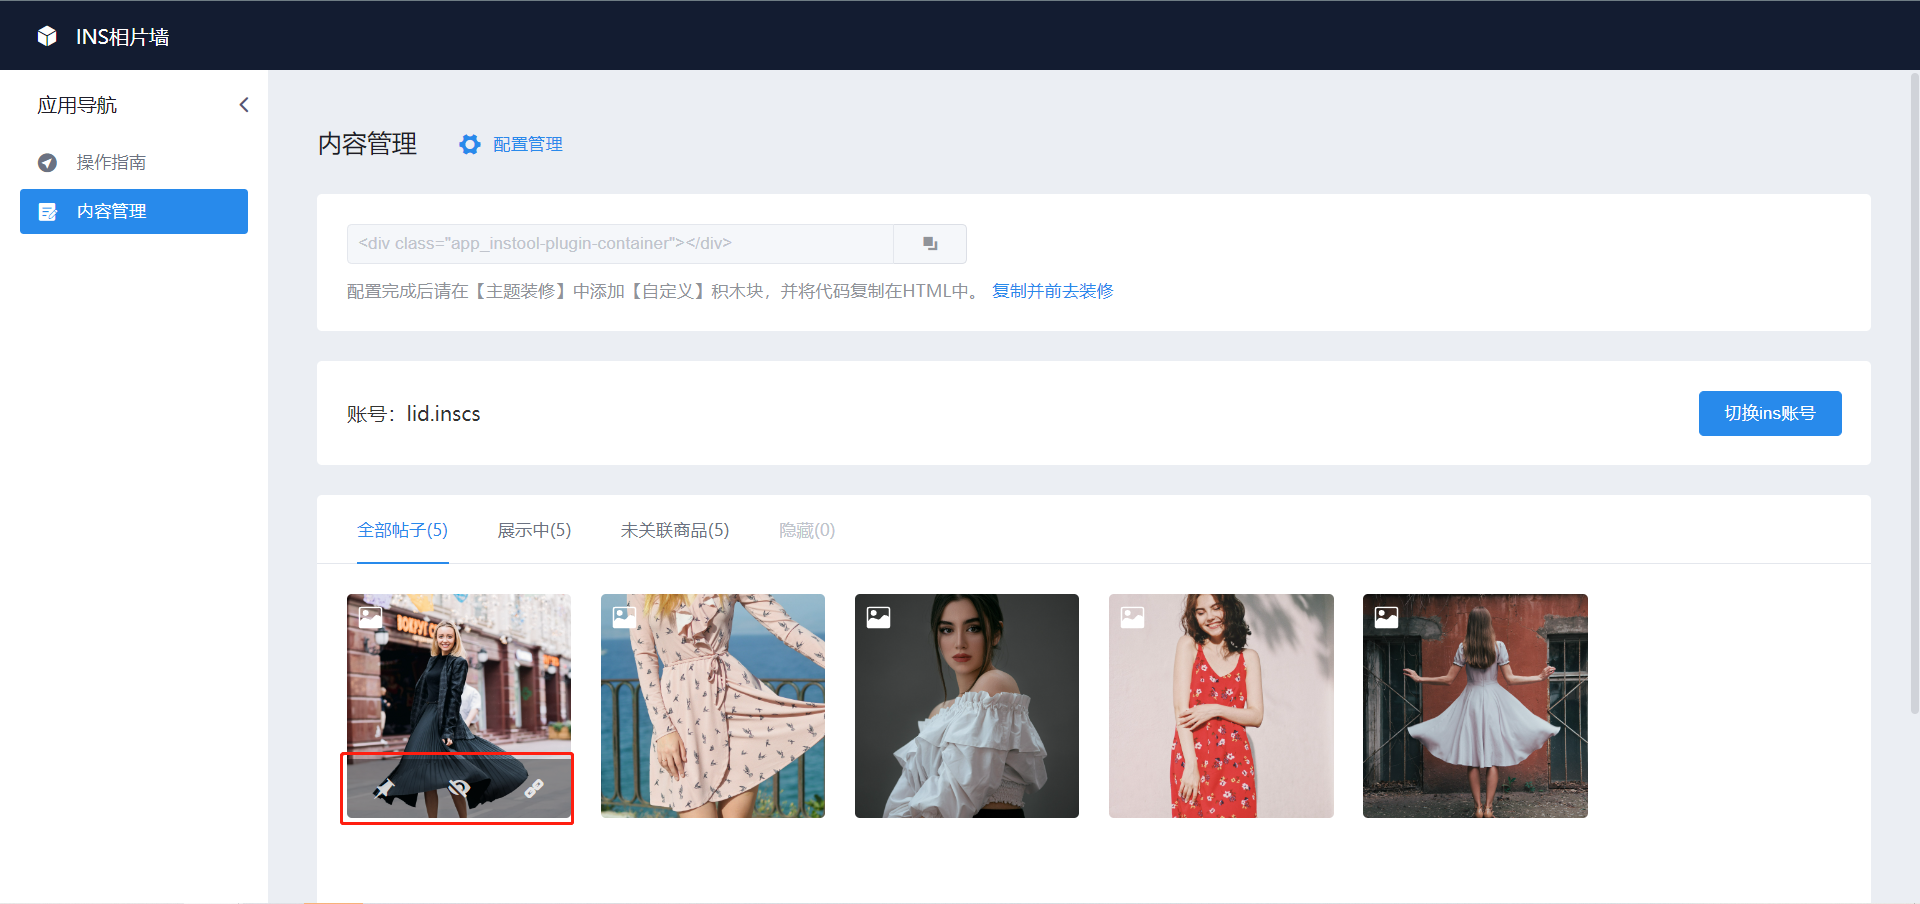
Task: Open the black pleated dress post thumbnail
Action: 459,706
